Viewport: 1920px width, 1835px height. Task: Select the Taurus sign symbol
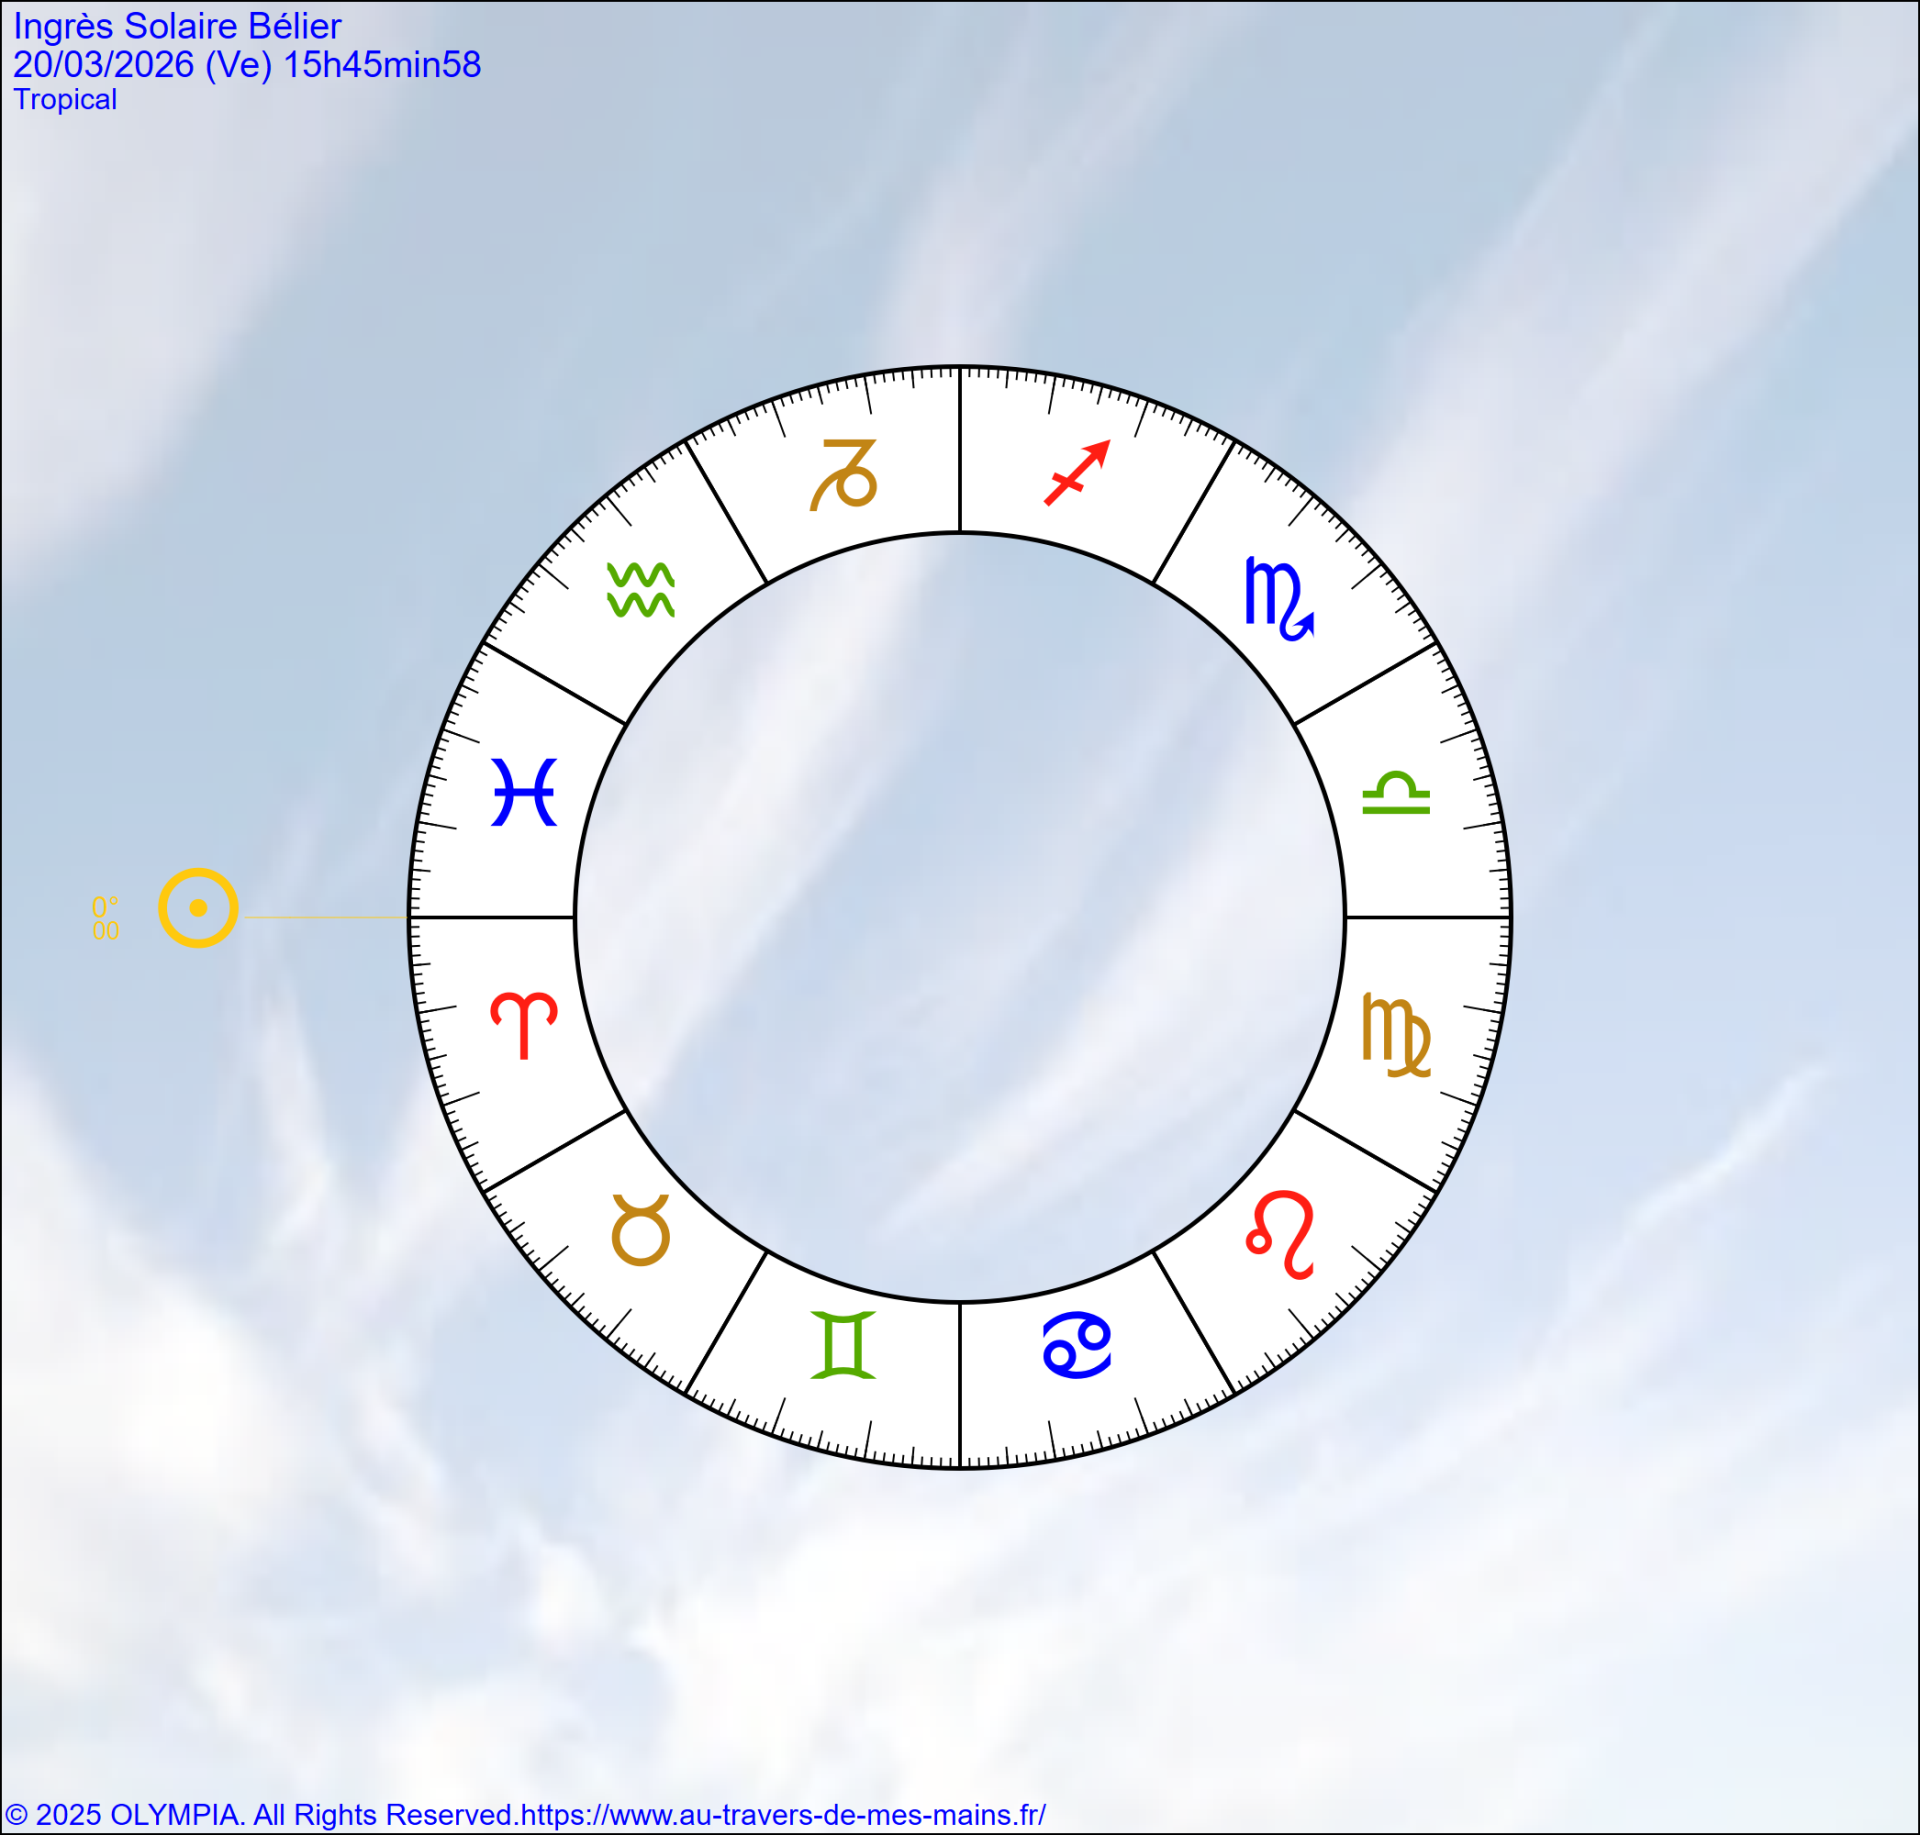coord(641,1230)
